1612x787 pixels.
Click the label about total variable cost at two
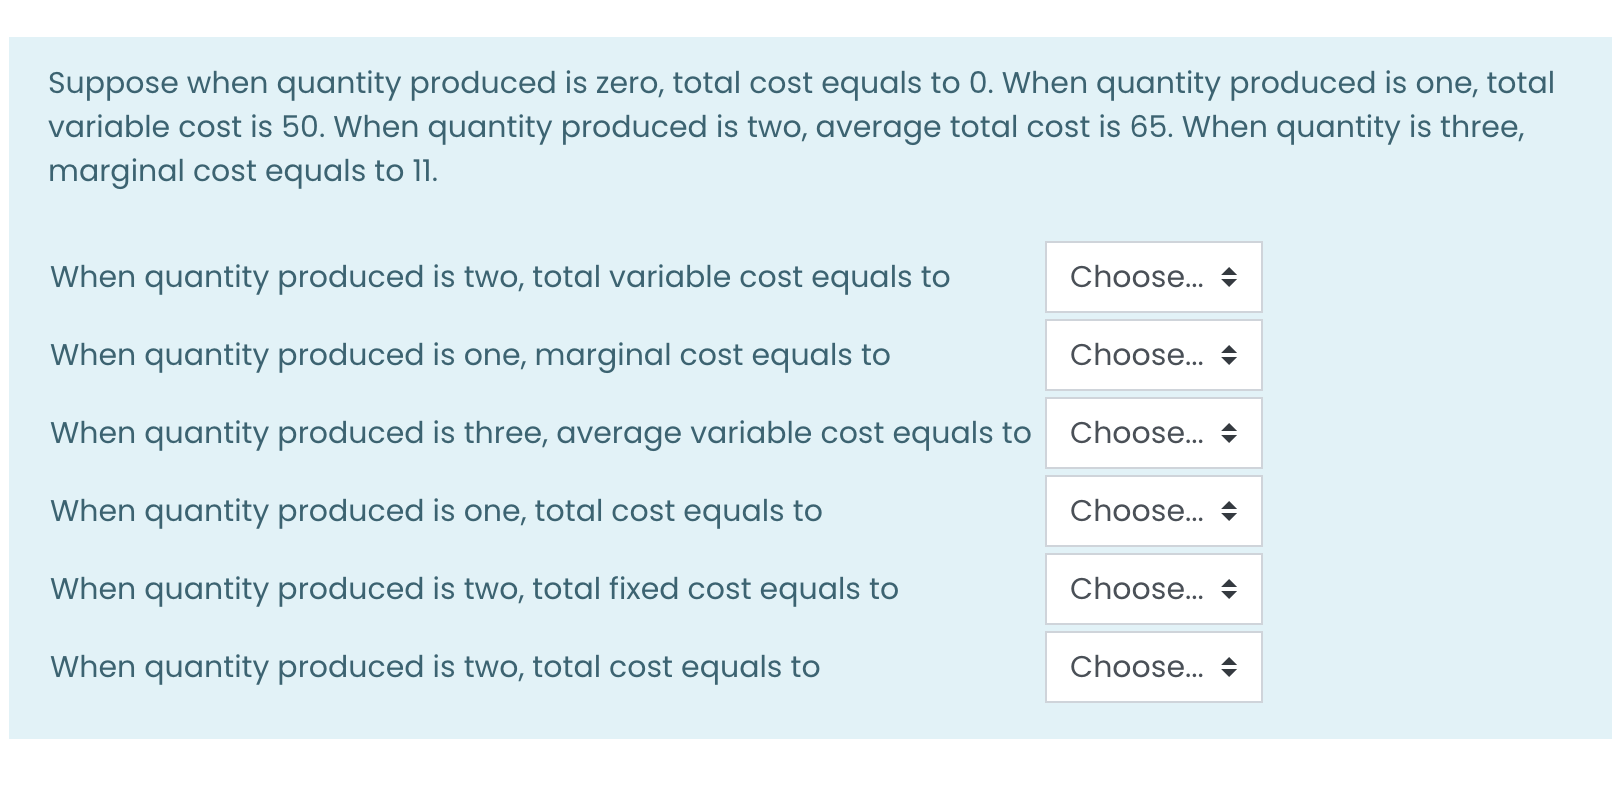coord(500,277)
